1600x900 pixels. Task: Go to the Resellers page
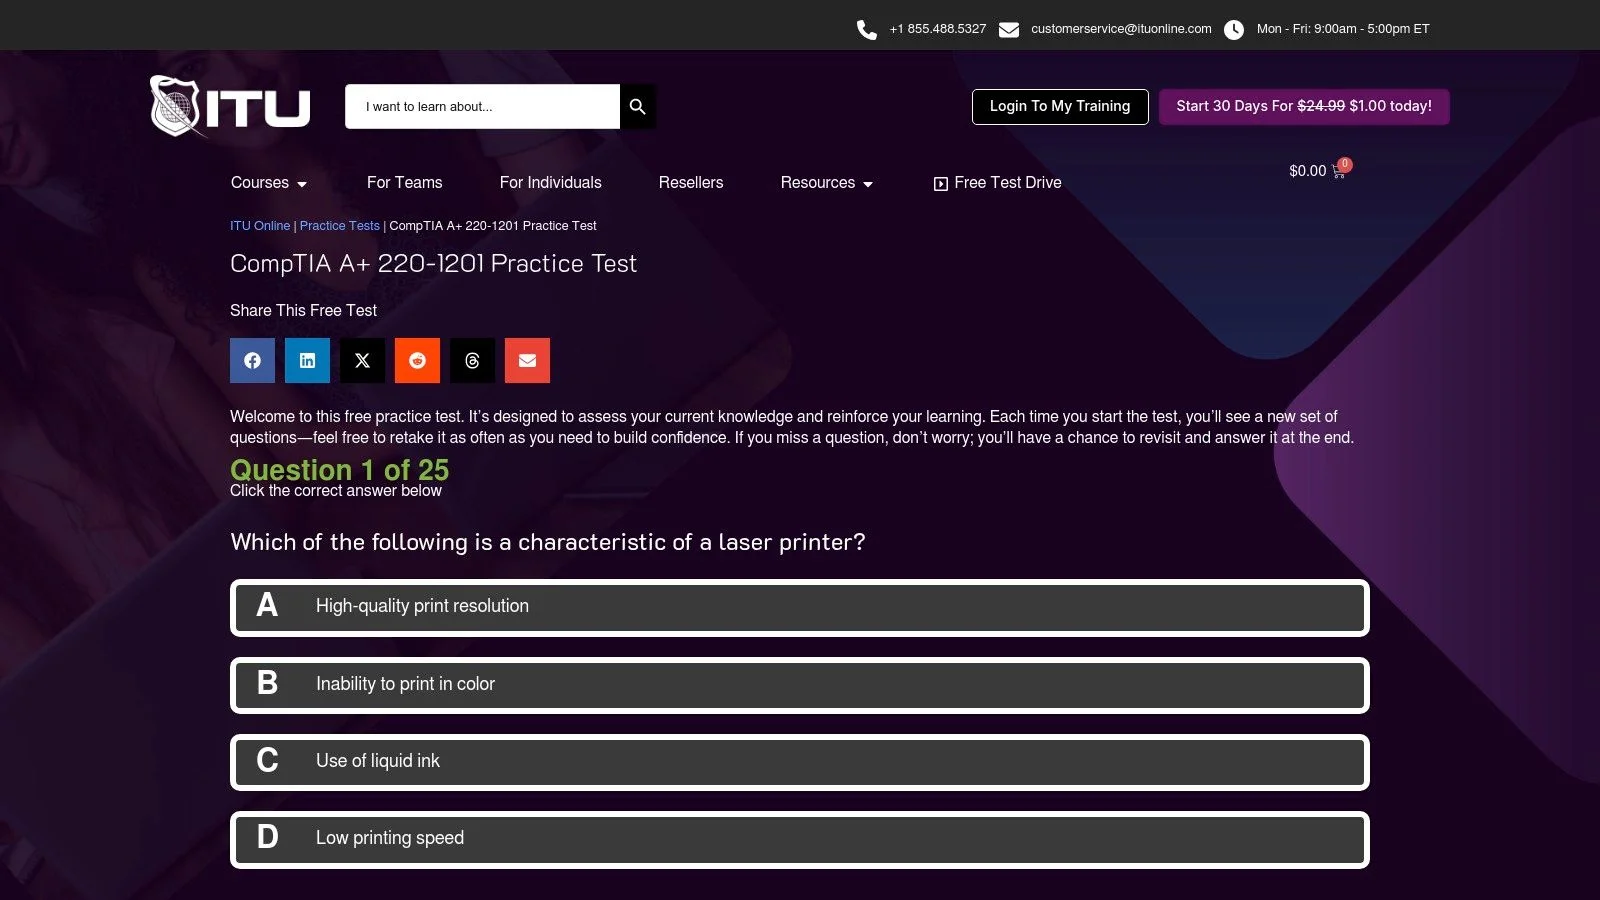click(x=691, y=183)
